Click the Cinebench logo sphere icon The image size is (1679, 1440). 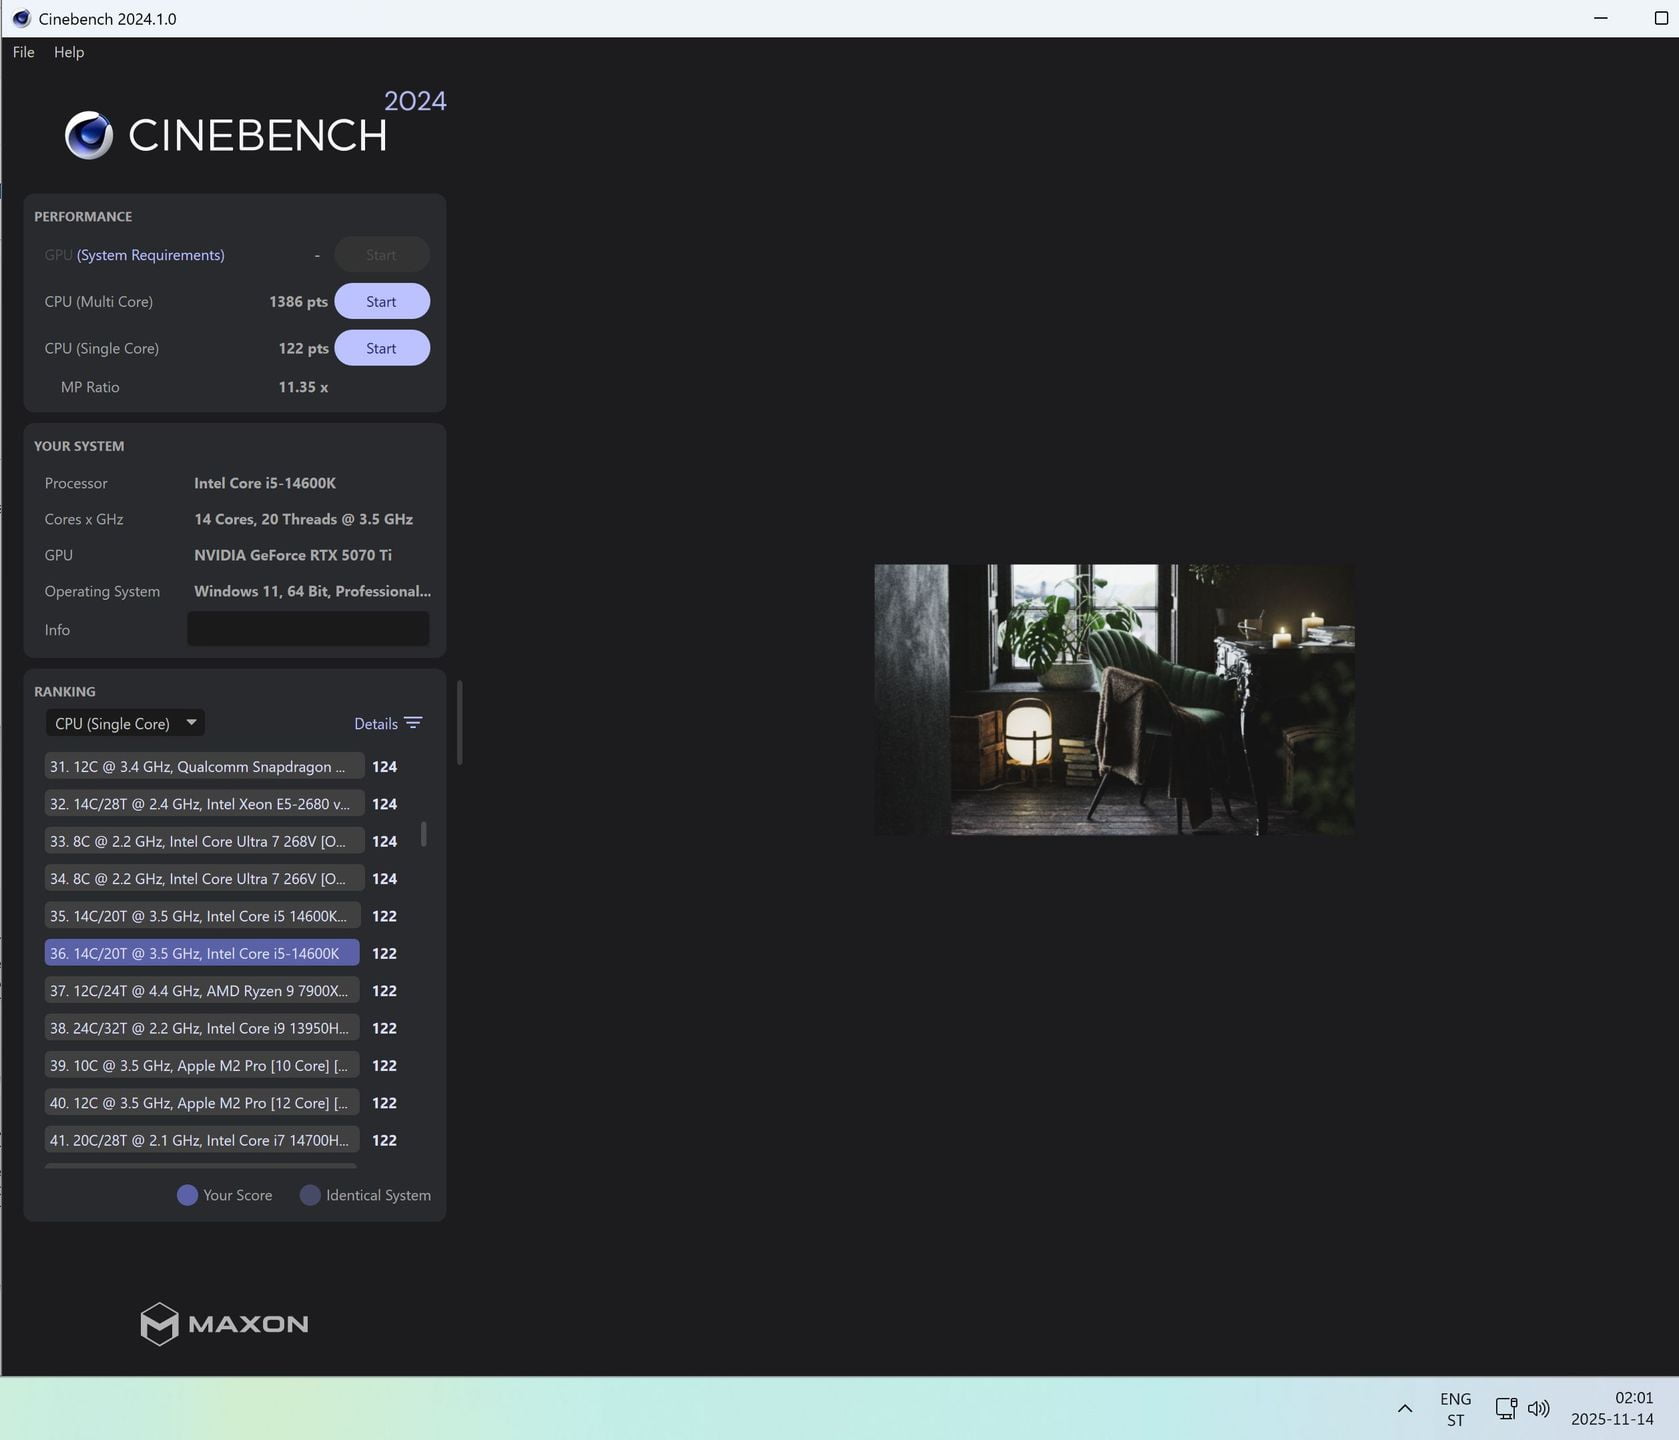[89, 135]
